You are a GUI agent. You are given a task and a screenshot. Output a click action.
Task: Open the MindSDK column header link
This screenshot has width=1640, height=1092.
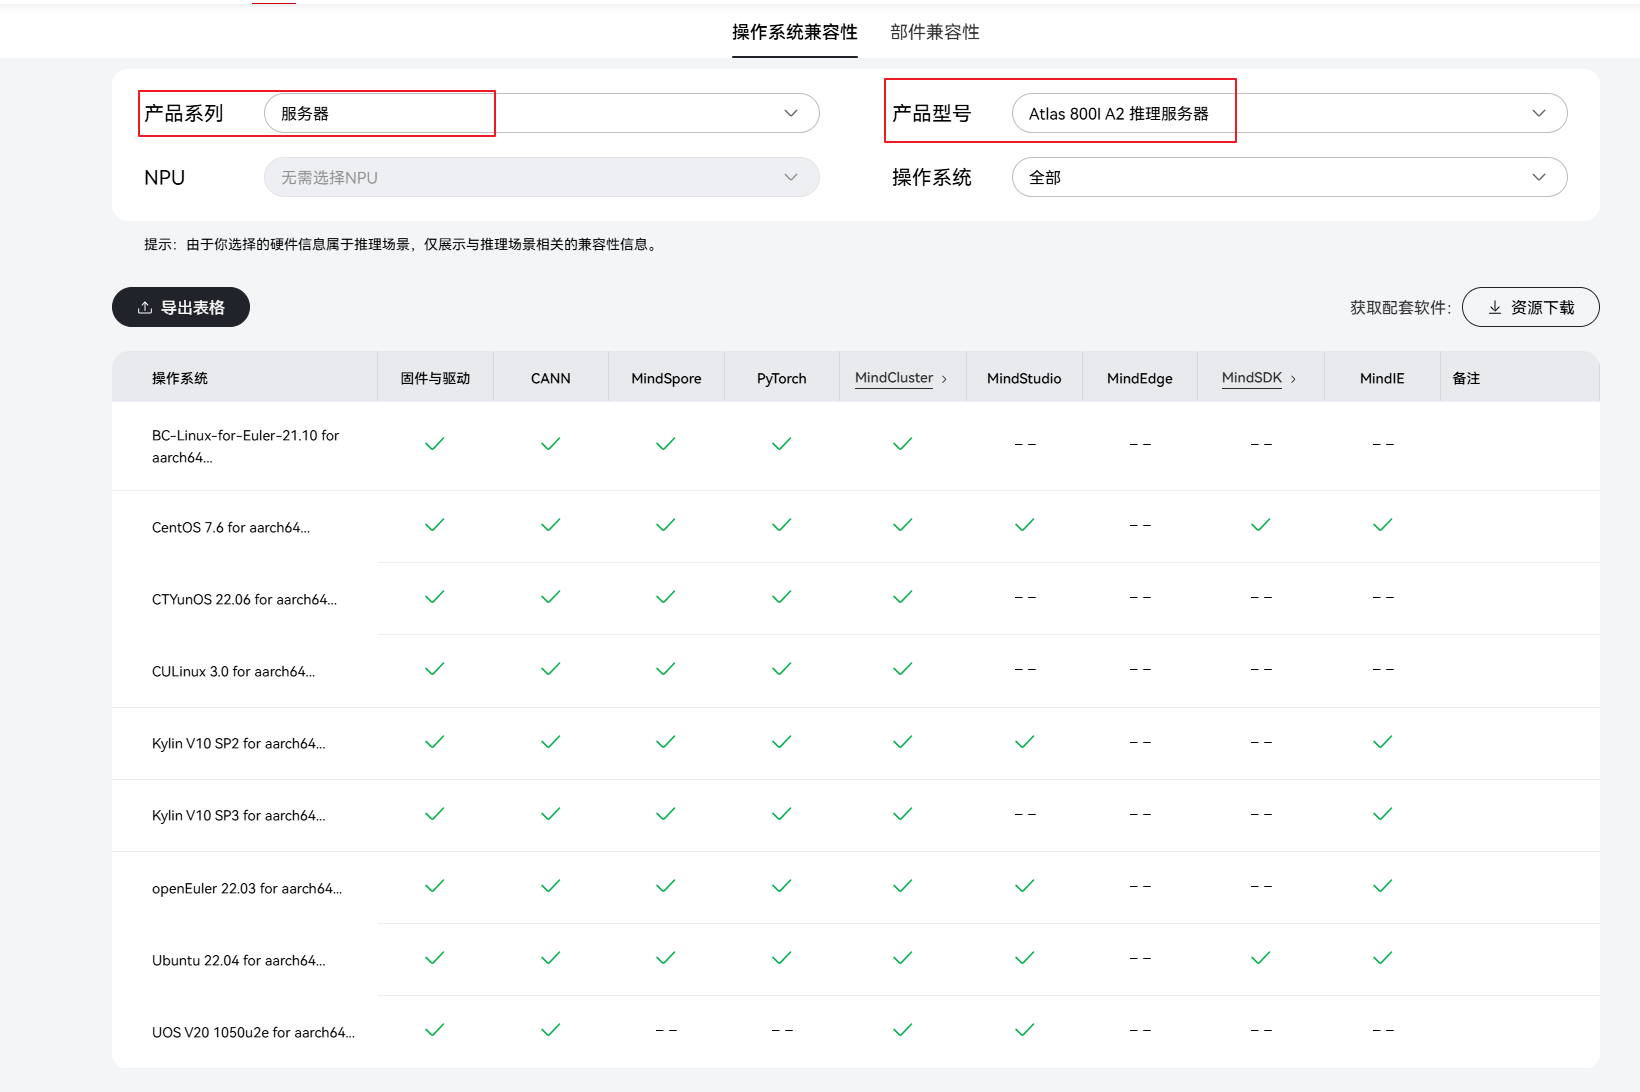(x=1251, y=378)
